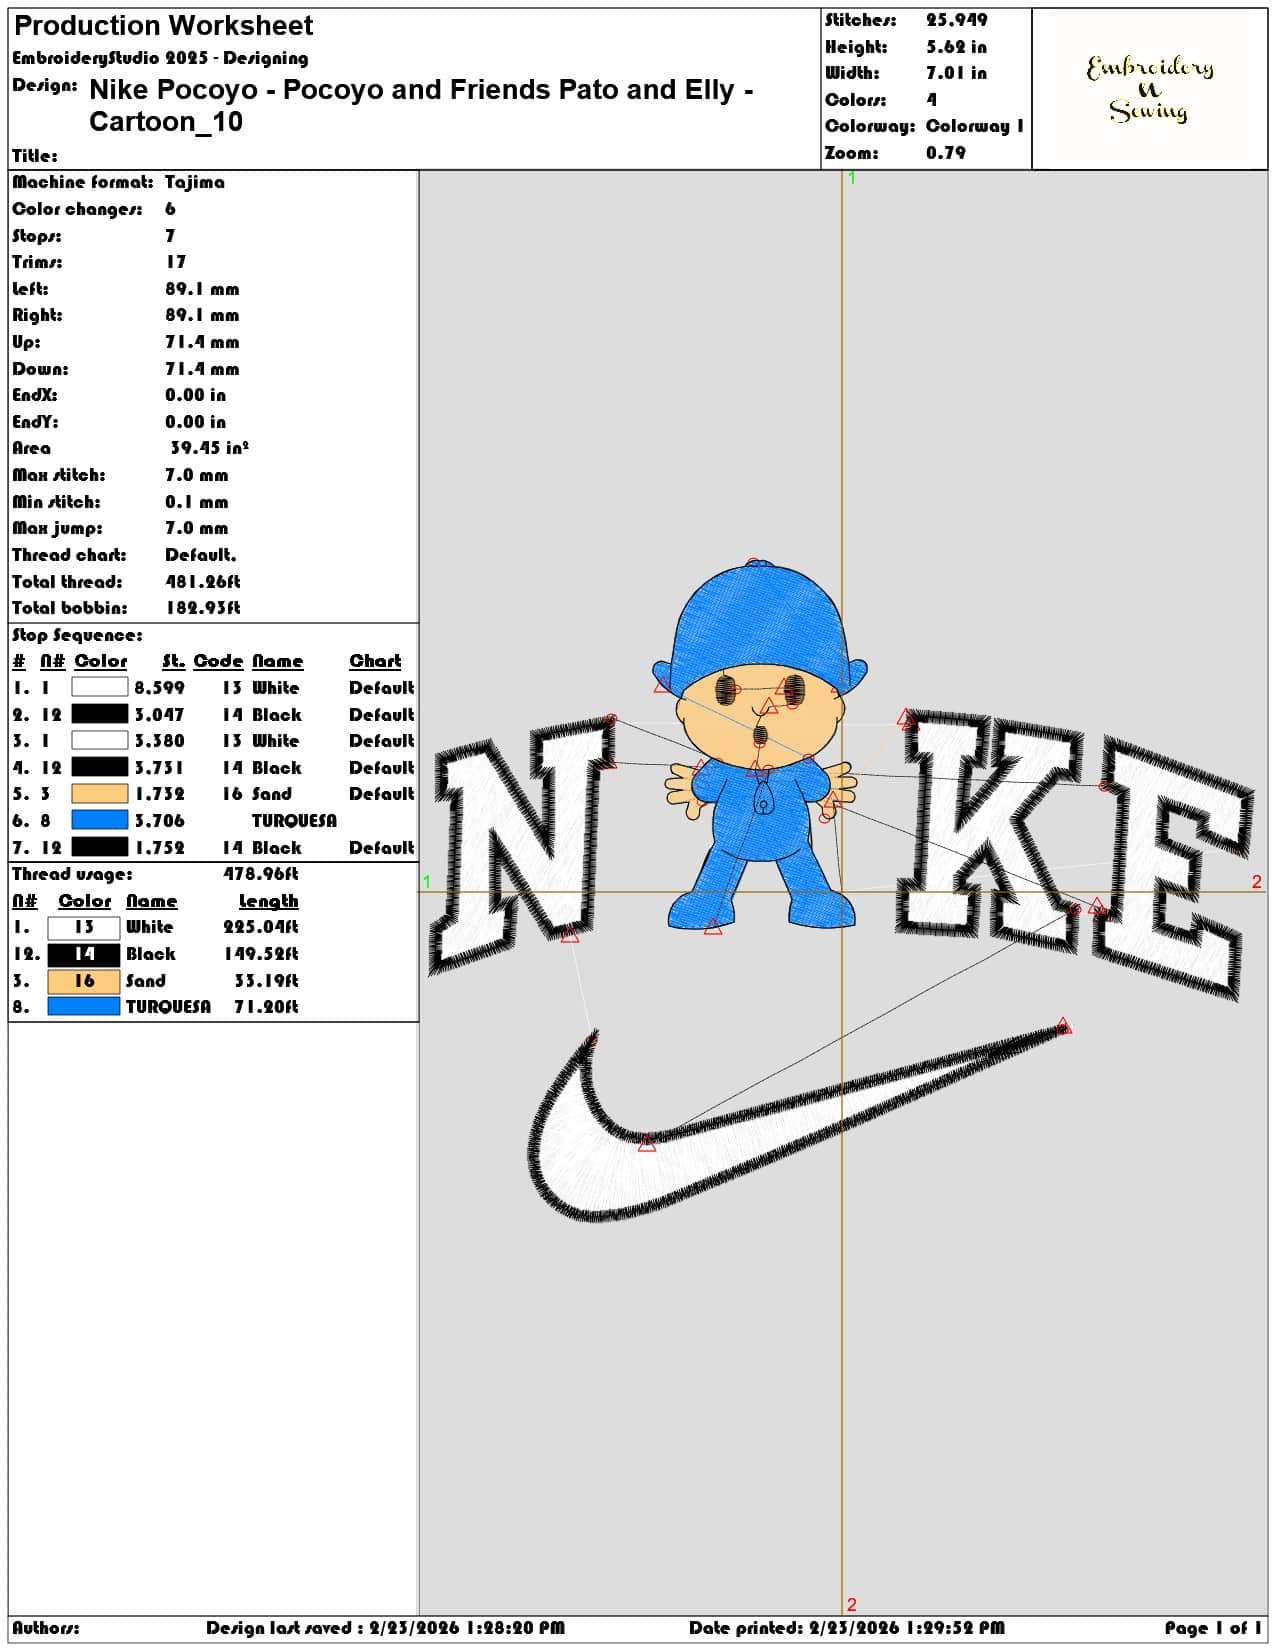Click the 'Color changes:' label

[x=77, y=209]
